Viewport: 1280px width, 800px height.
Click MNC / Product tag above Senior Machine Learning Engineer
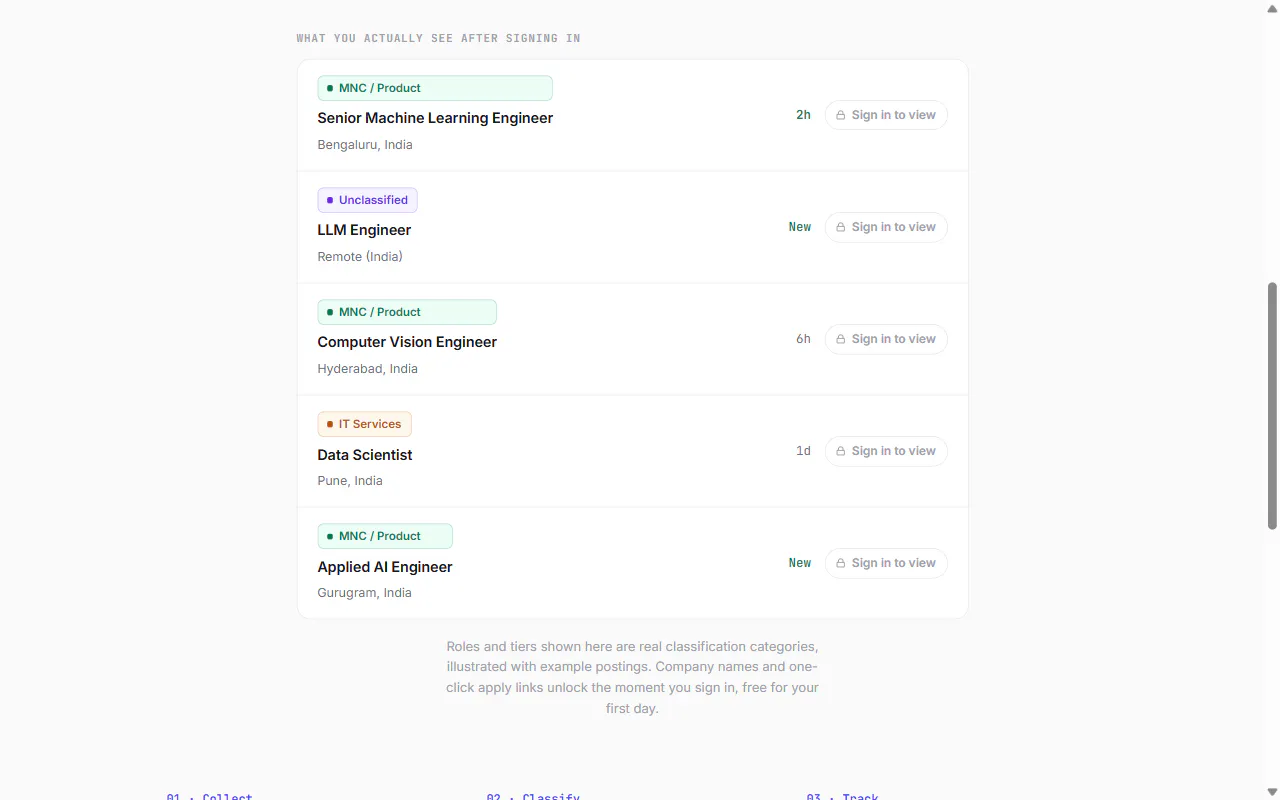[x=435, y=88]
